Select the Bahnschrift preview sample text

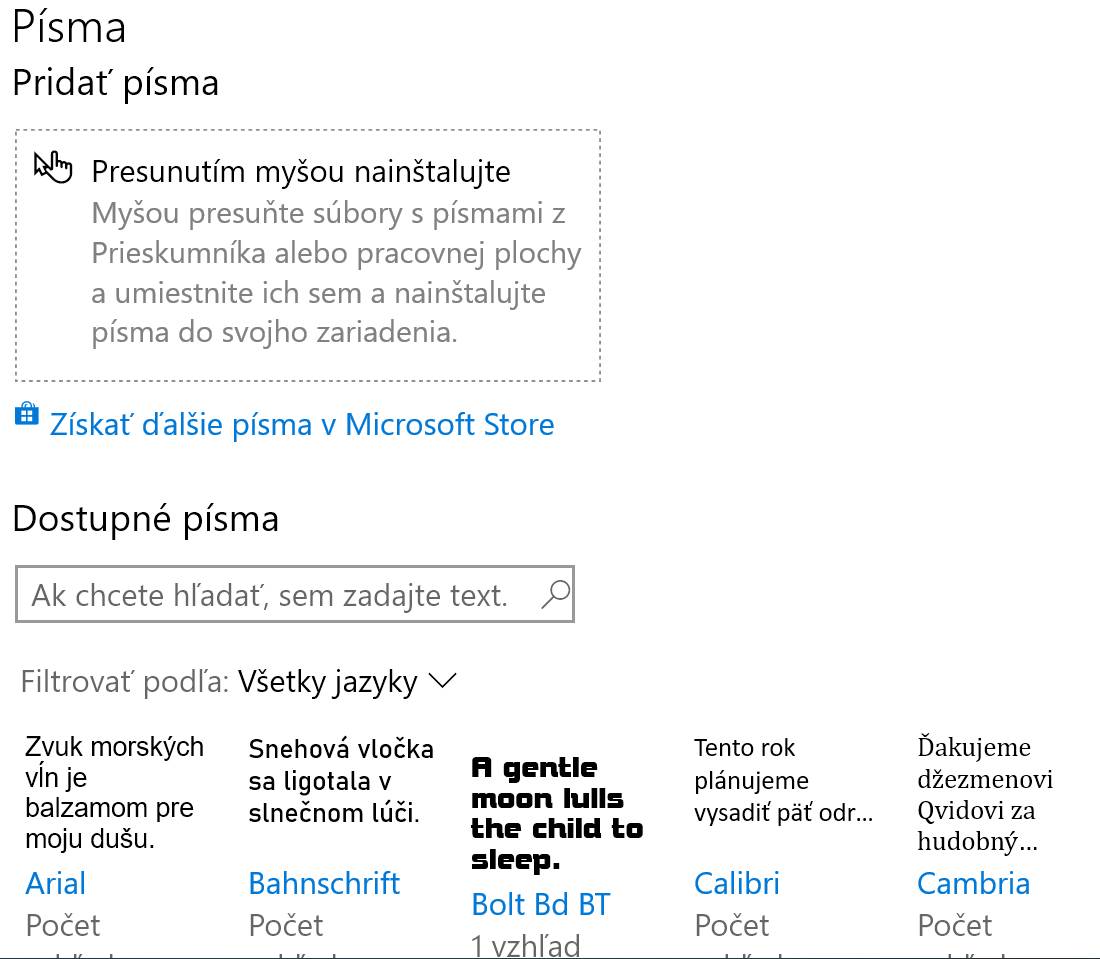341,781
